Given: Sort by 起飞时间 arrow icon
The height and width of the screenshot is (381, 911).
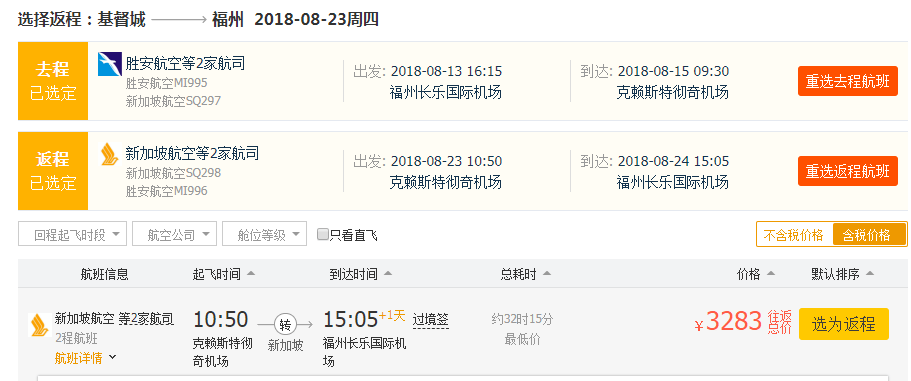Looking at the screenshot, I should (251, 274).
